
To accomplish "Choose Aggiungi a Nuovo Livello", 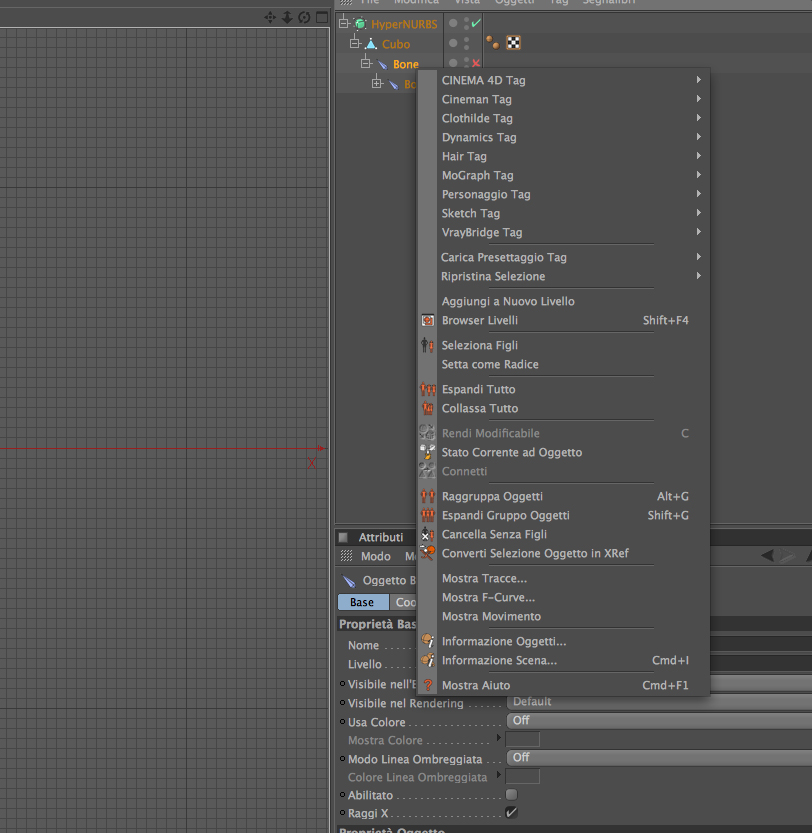I will point(563,301).
